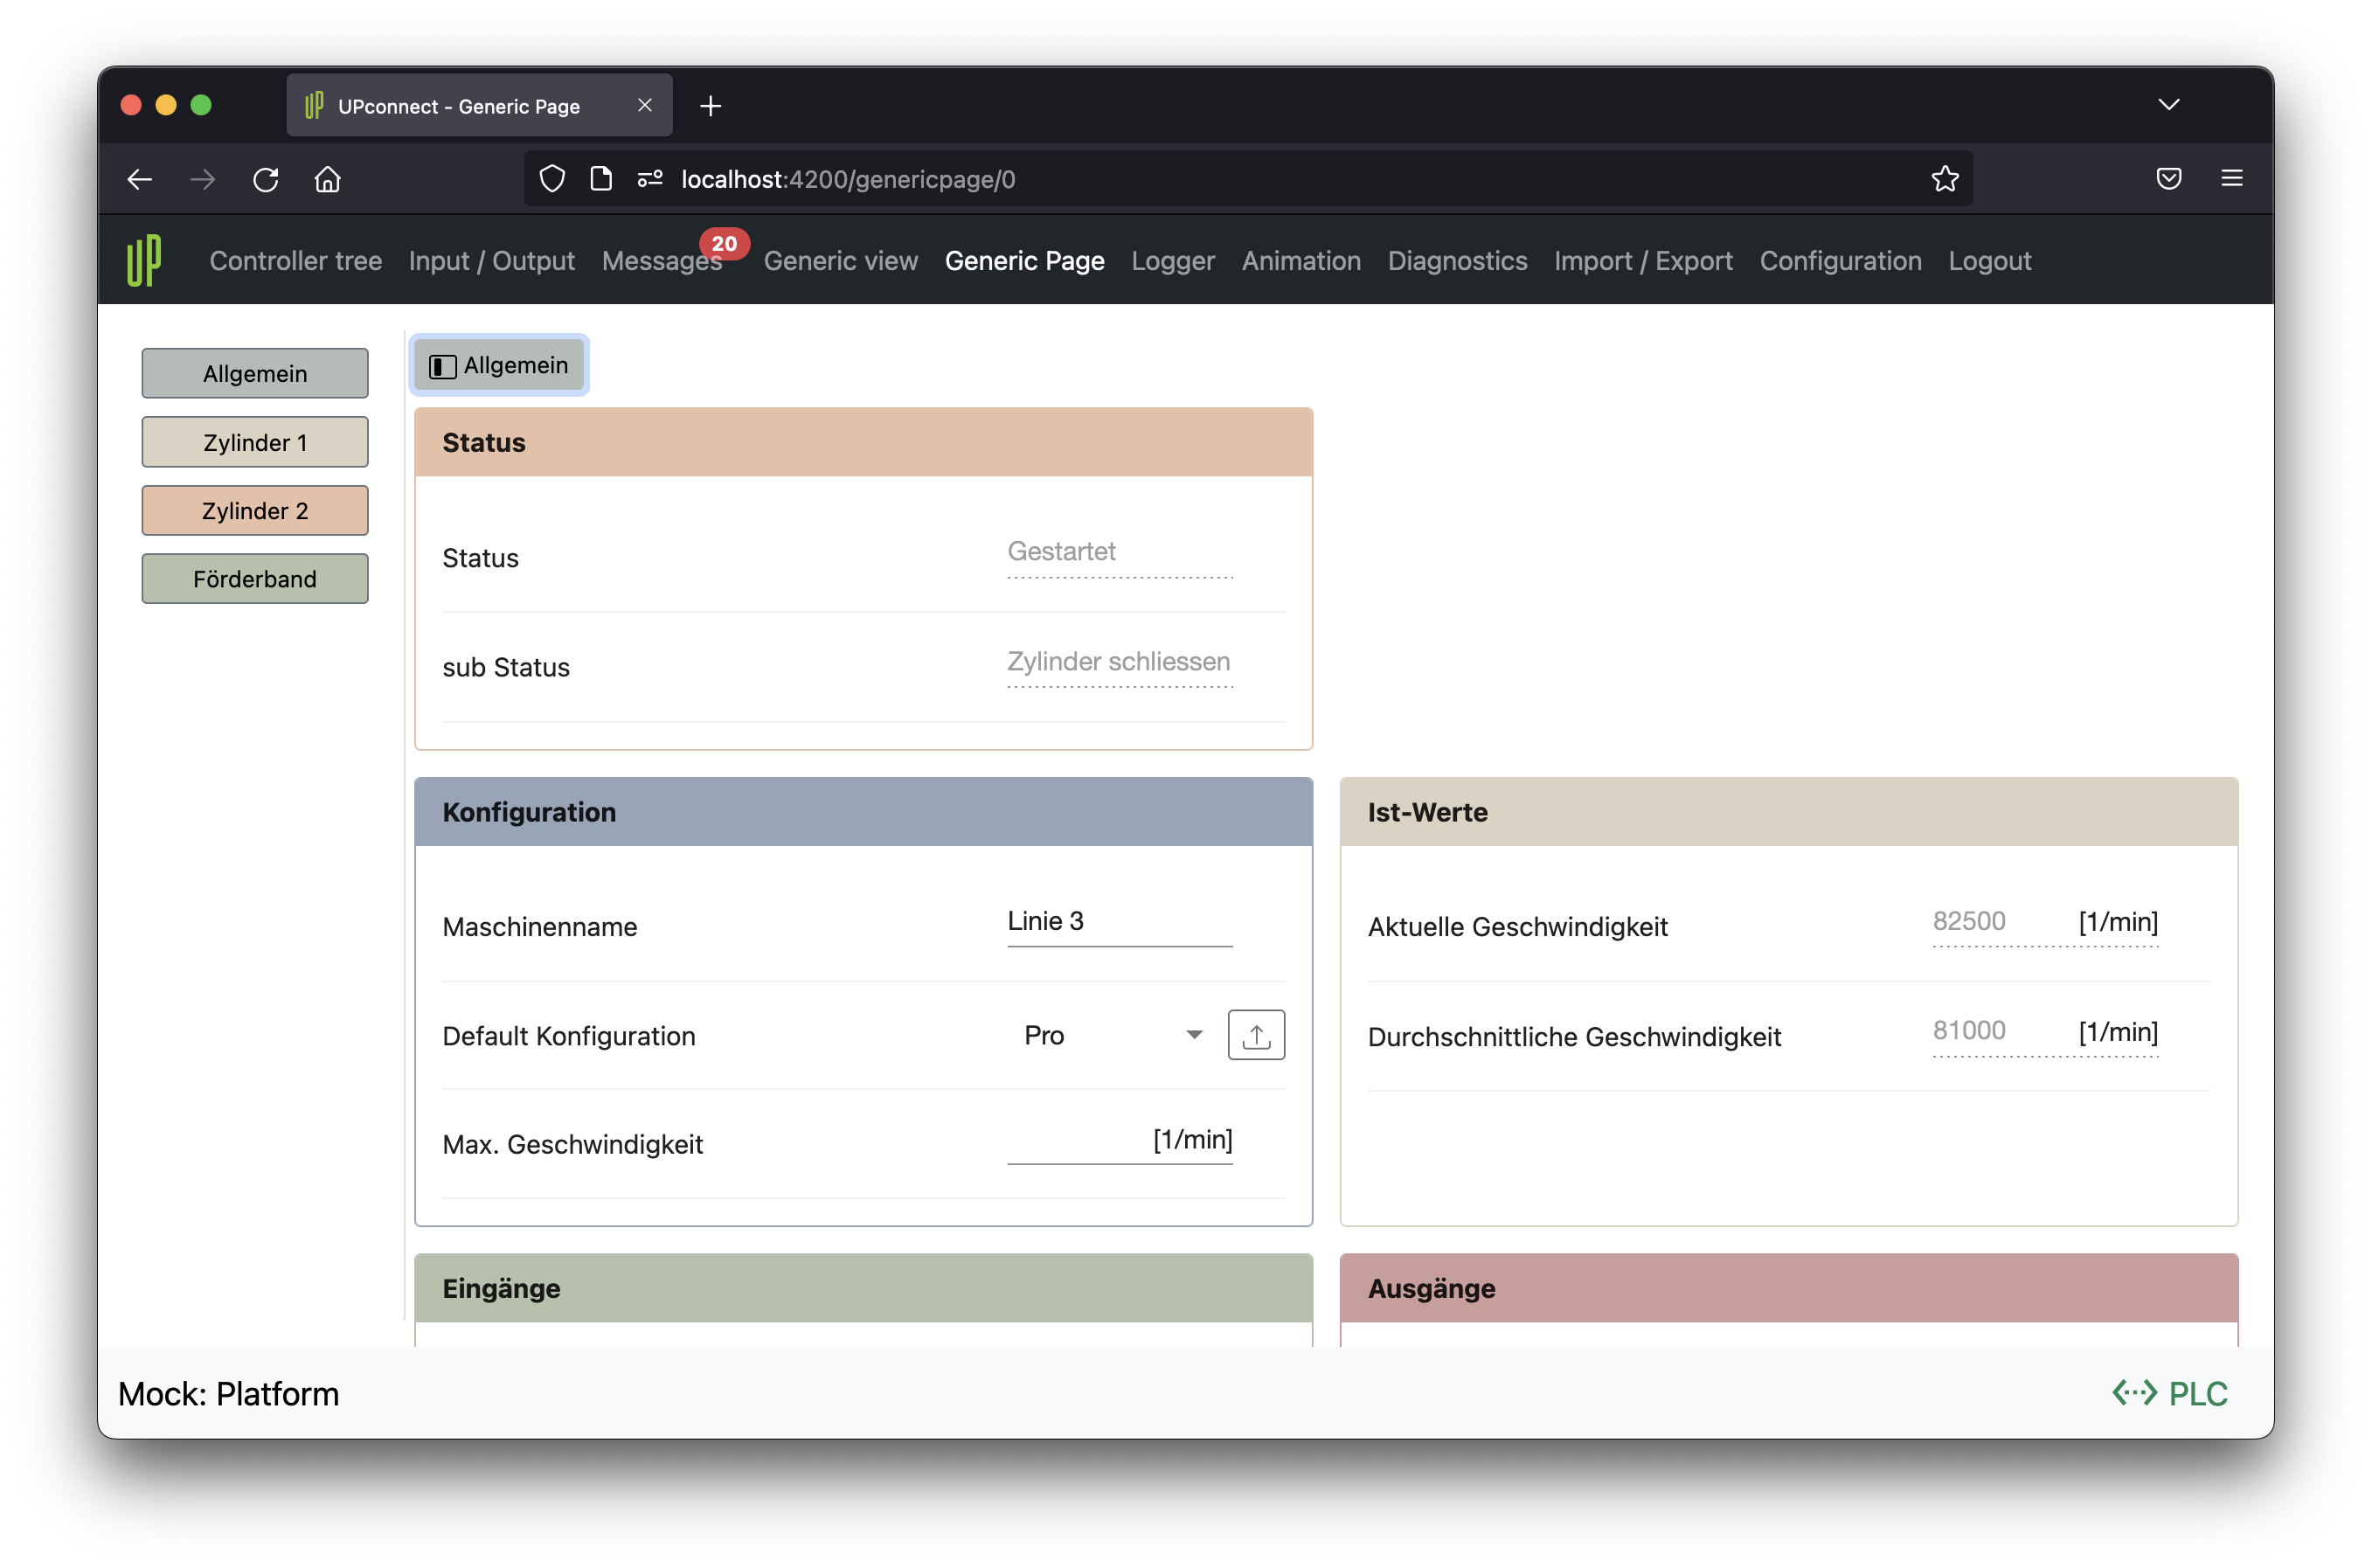Bookmark page with the star icon

tap(1944, 179)
